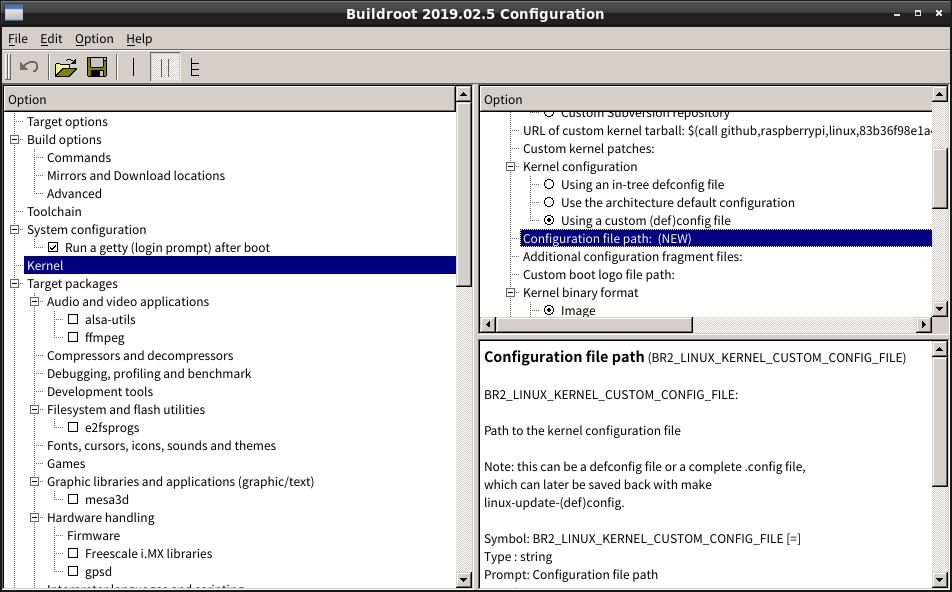This screenshot has height=592, width=952.
Task: Click left tree scrollbar down arrow
Action: [464, 579]
